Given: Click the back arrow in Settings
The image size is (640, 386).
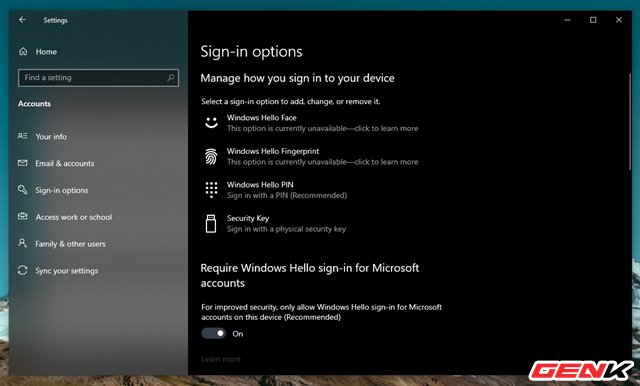Looking at the screenshot, I should (x=22, y=20).
